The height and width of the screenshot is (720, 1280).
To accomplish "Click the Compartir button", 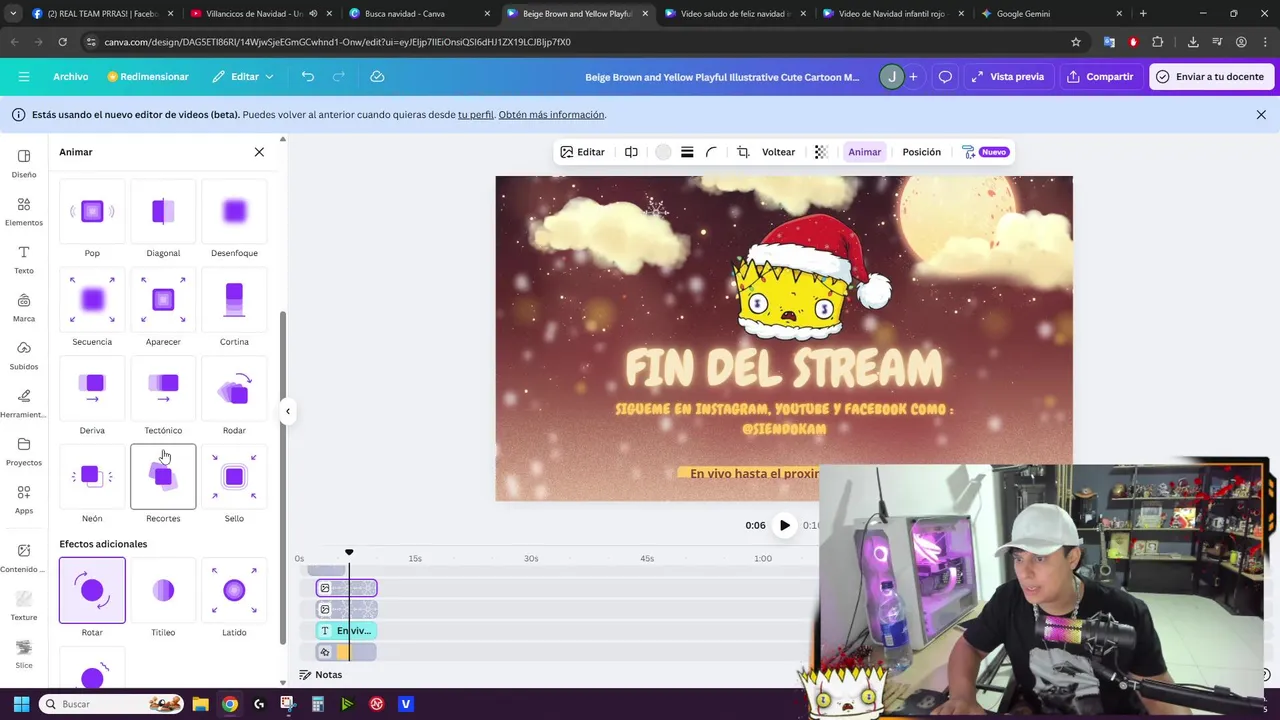I will pos(1100,77).
